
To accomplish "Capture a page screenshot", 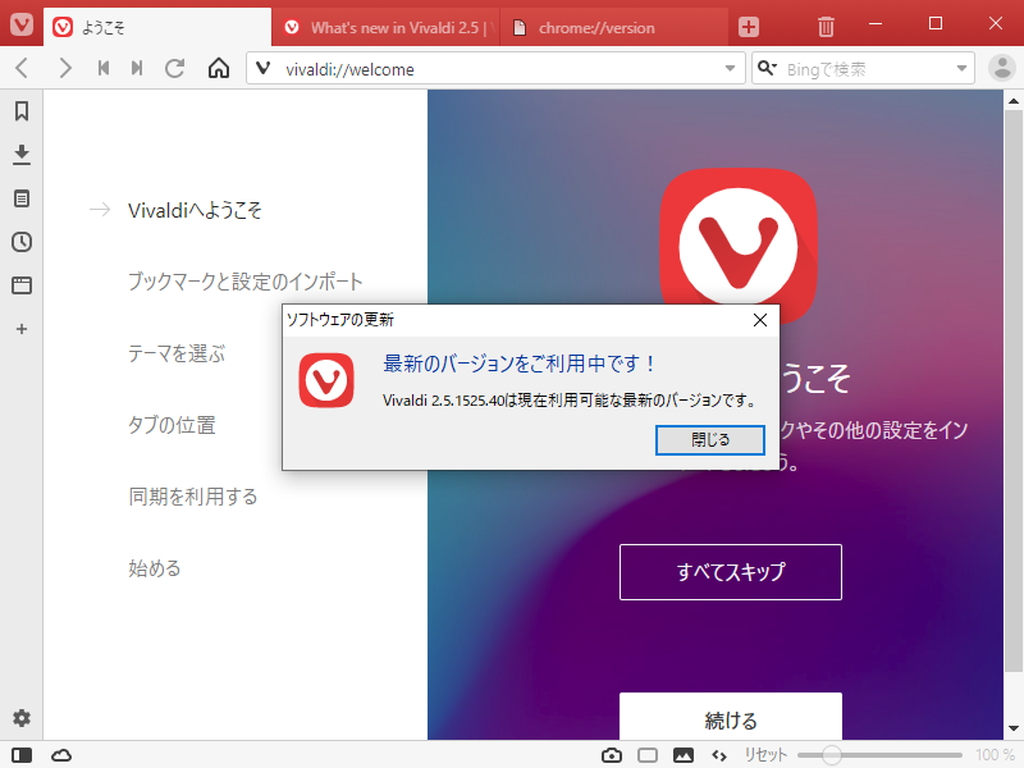I will (x=611, y=755).
